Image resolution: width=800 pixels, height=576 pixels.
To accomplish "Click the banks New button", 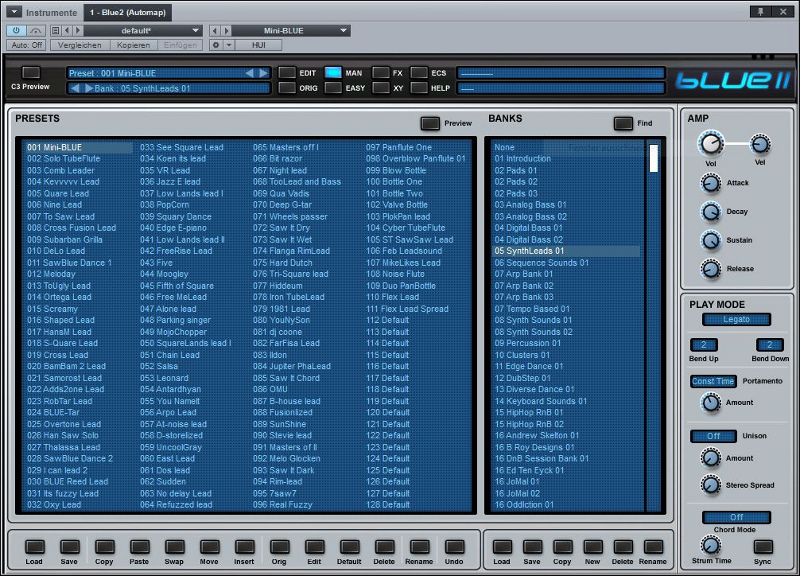I will click(593, 547).
